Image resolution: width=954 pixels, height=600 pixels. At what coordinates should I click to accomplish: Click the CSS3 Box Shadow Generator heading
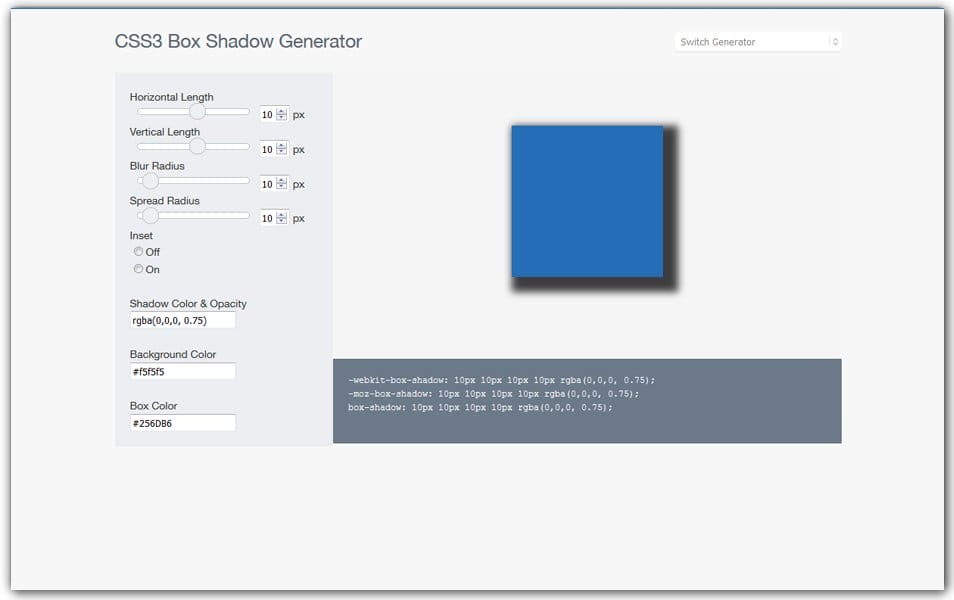(240, 42)
